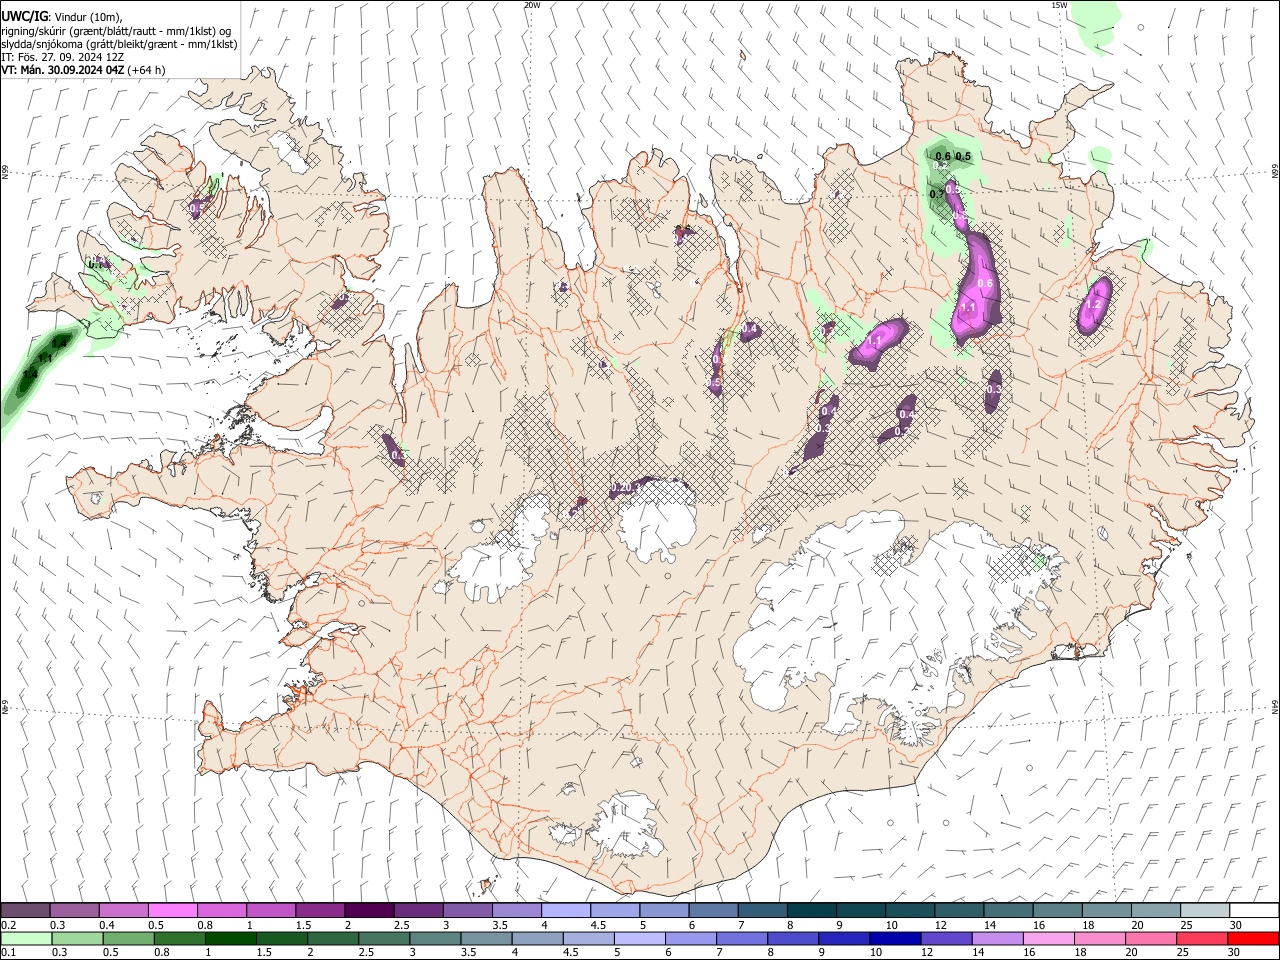Click the '64N' latitude label on the right edge
The width and height of the screenshot is (1280, 960).
pyautogui.click(x=1275, y=706)
